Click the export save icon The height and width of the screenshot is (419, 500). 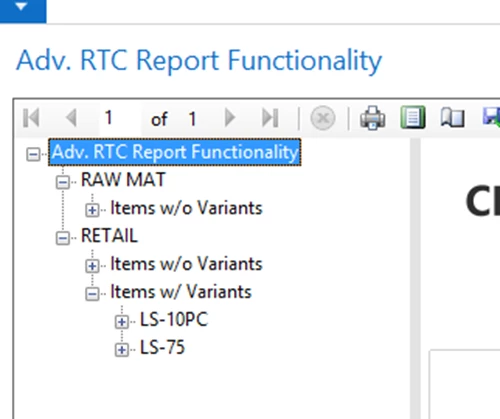coord(492,117)
